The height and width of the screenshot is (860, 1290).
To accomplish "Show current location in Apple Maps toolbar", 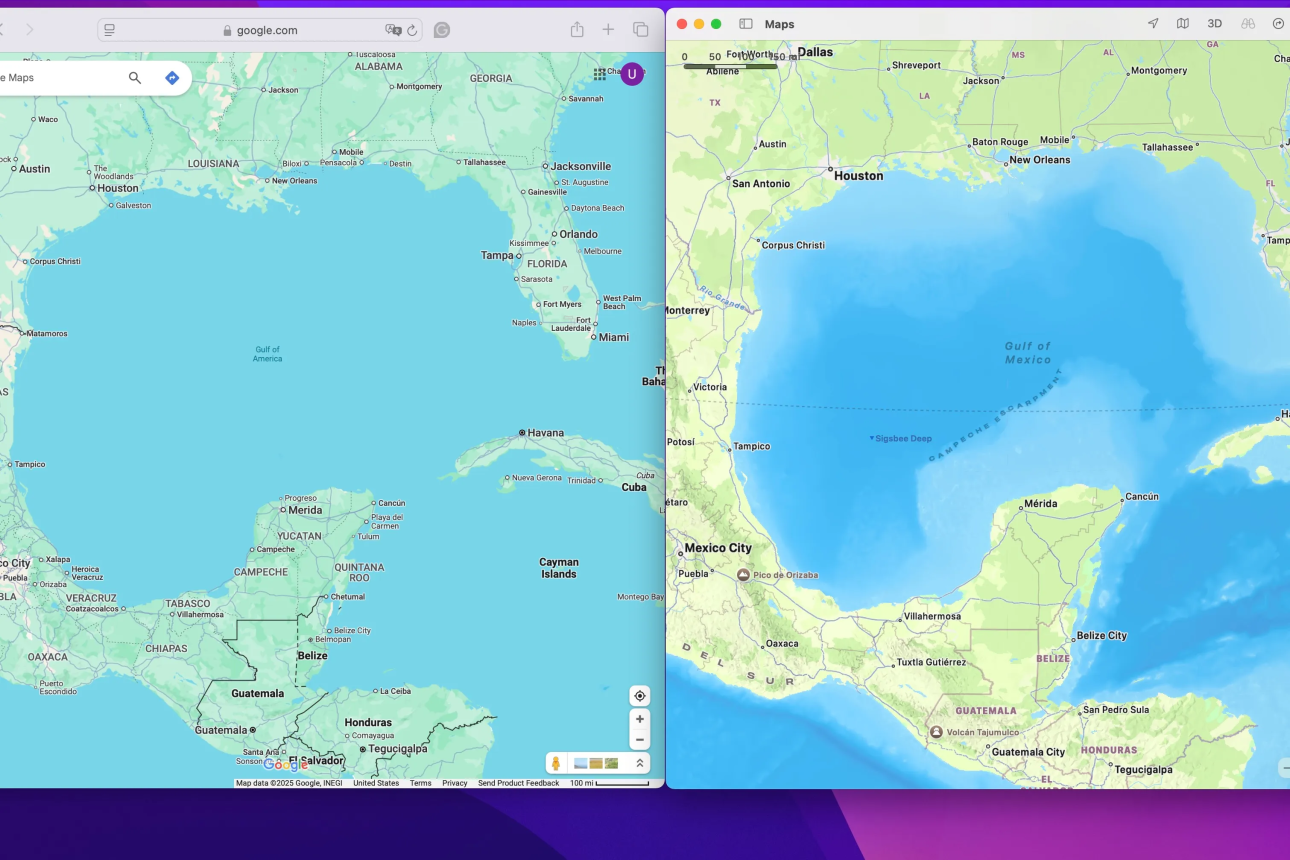I will pos(1153,24).
